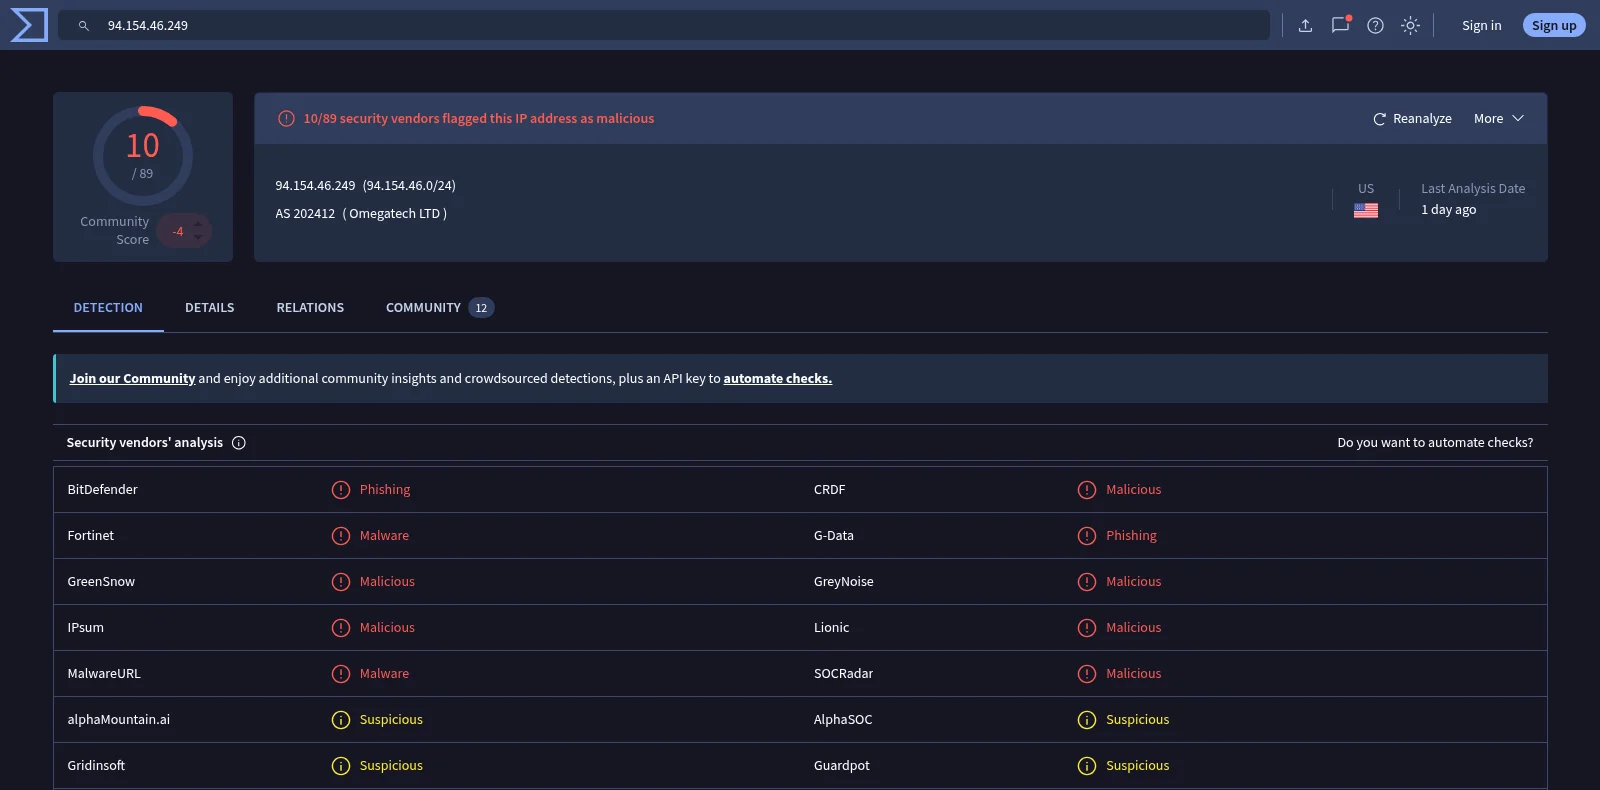Click the CRDF red Malicious alert icon
The image size is (1600, 790).
click(x=1087, y=490)
